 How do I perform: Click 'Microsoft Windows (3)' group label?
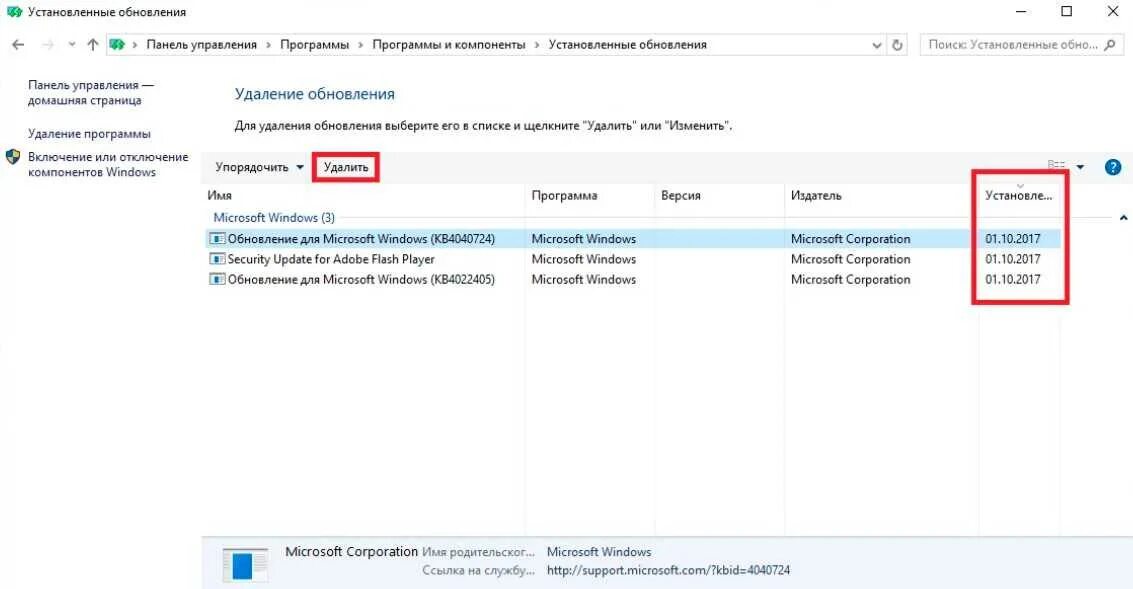274,218
